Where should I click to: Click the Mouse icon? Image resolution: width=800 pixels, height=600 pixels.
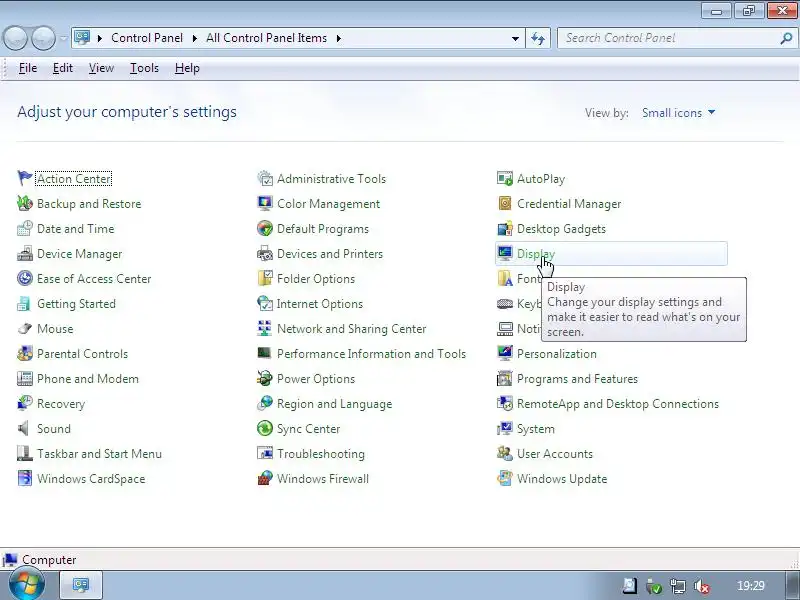24,328
